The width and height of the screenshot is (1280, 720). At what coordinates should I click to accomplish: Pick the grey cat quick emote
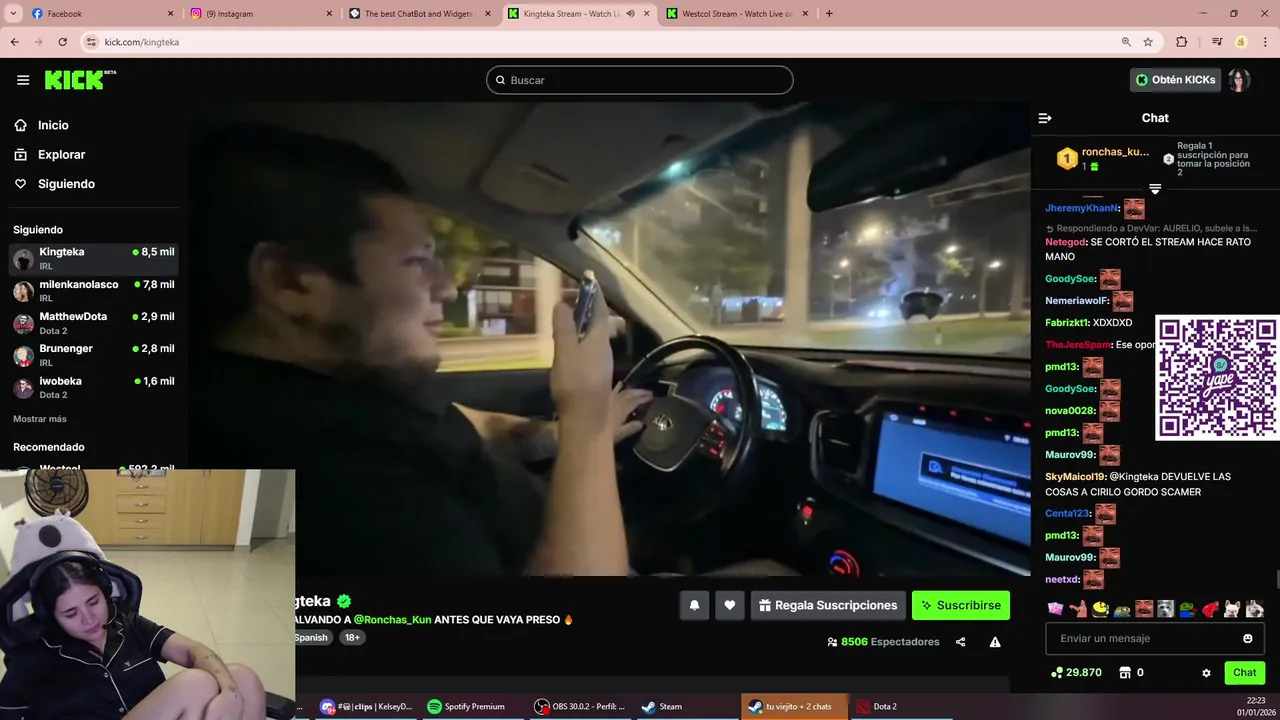(1166, 608)
